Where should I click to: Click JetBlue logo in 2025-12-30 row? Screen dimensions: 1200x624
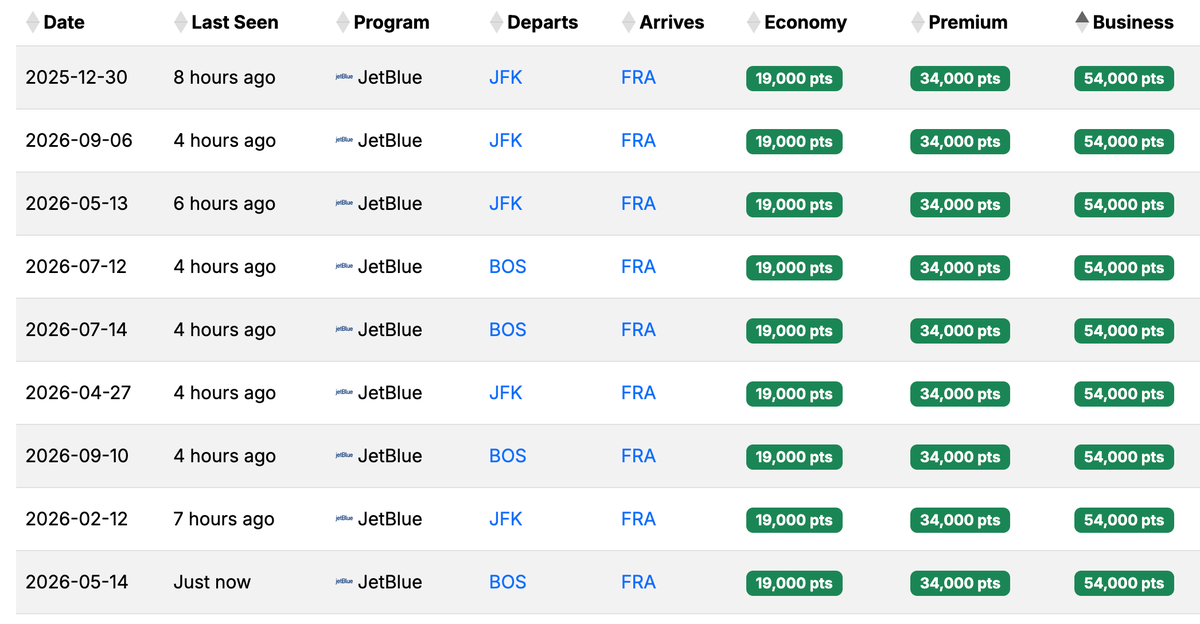click(344, 78)
